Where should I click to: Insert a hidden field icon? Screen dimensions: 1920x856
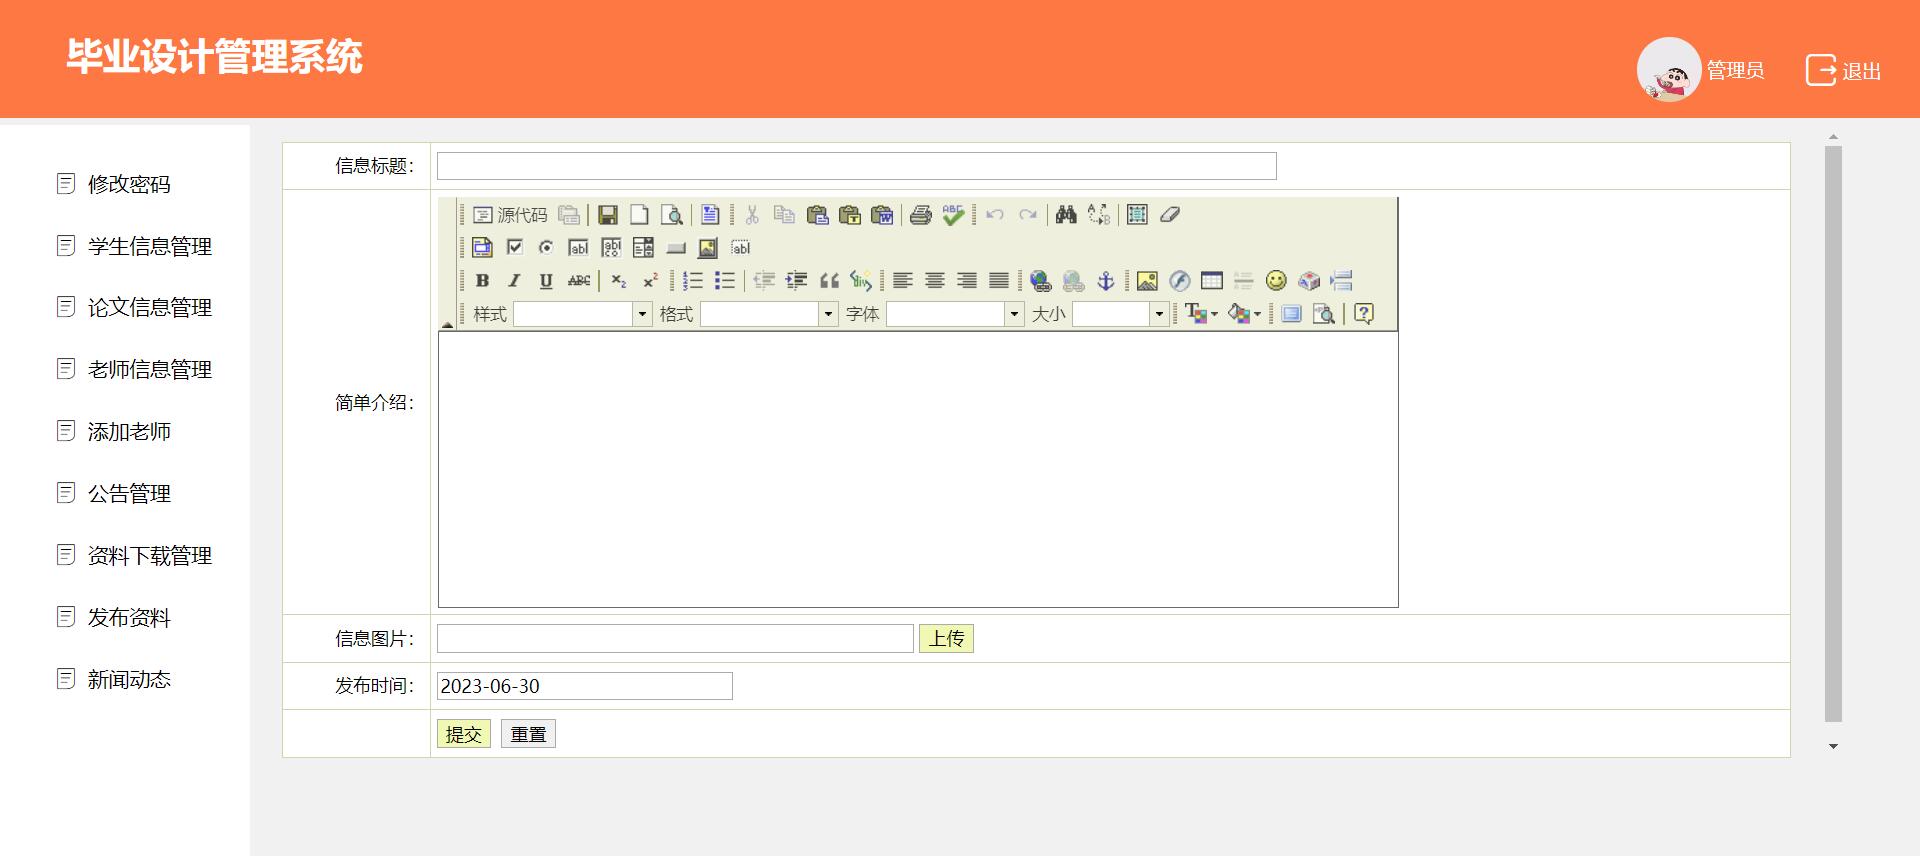(740, 248)
